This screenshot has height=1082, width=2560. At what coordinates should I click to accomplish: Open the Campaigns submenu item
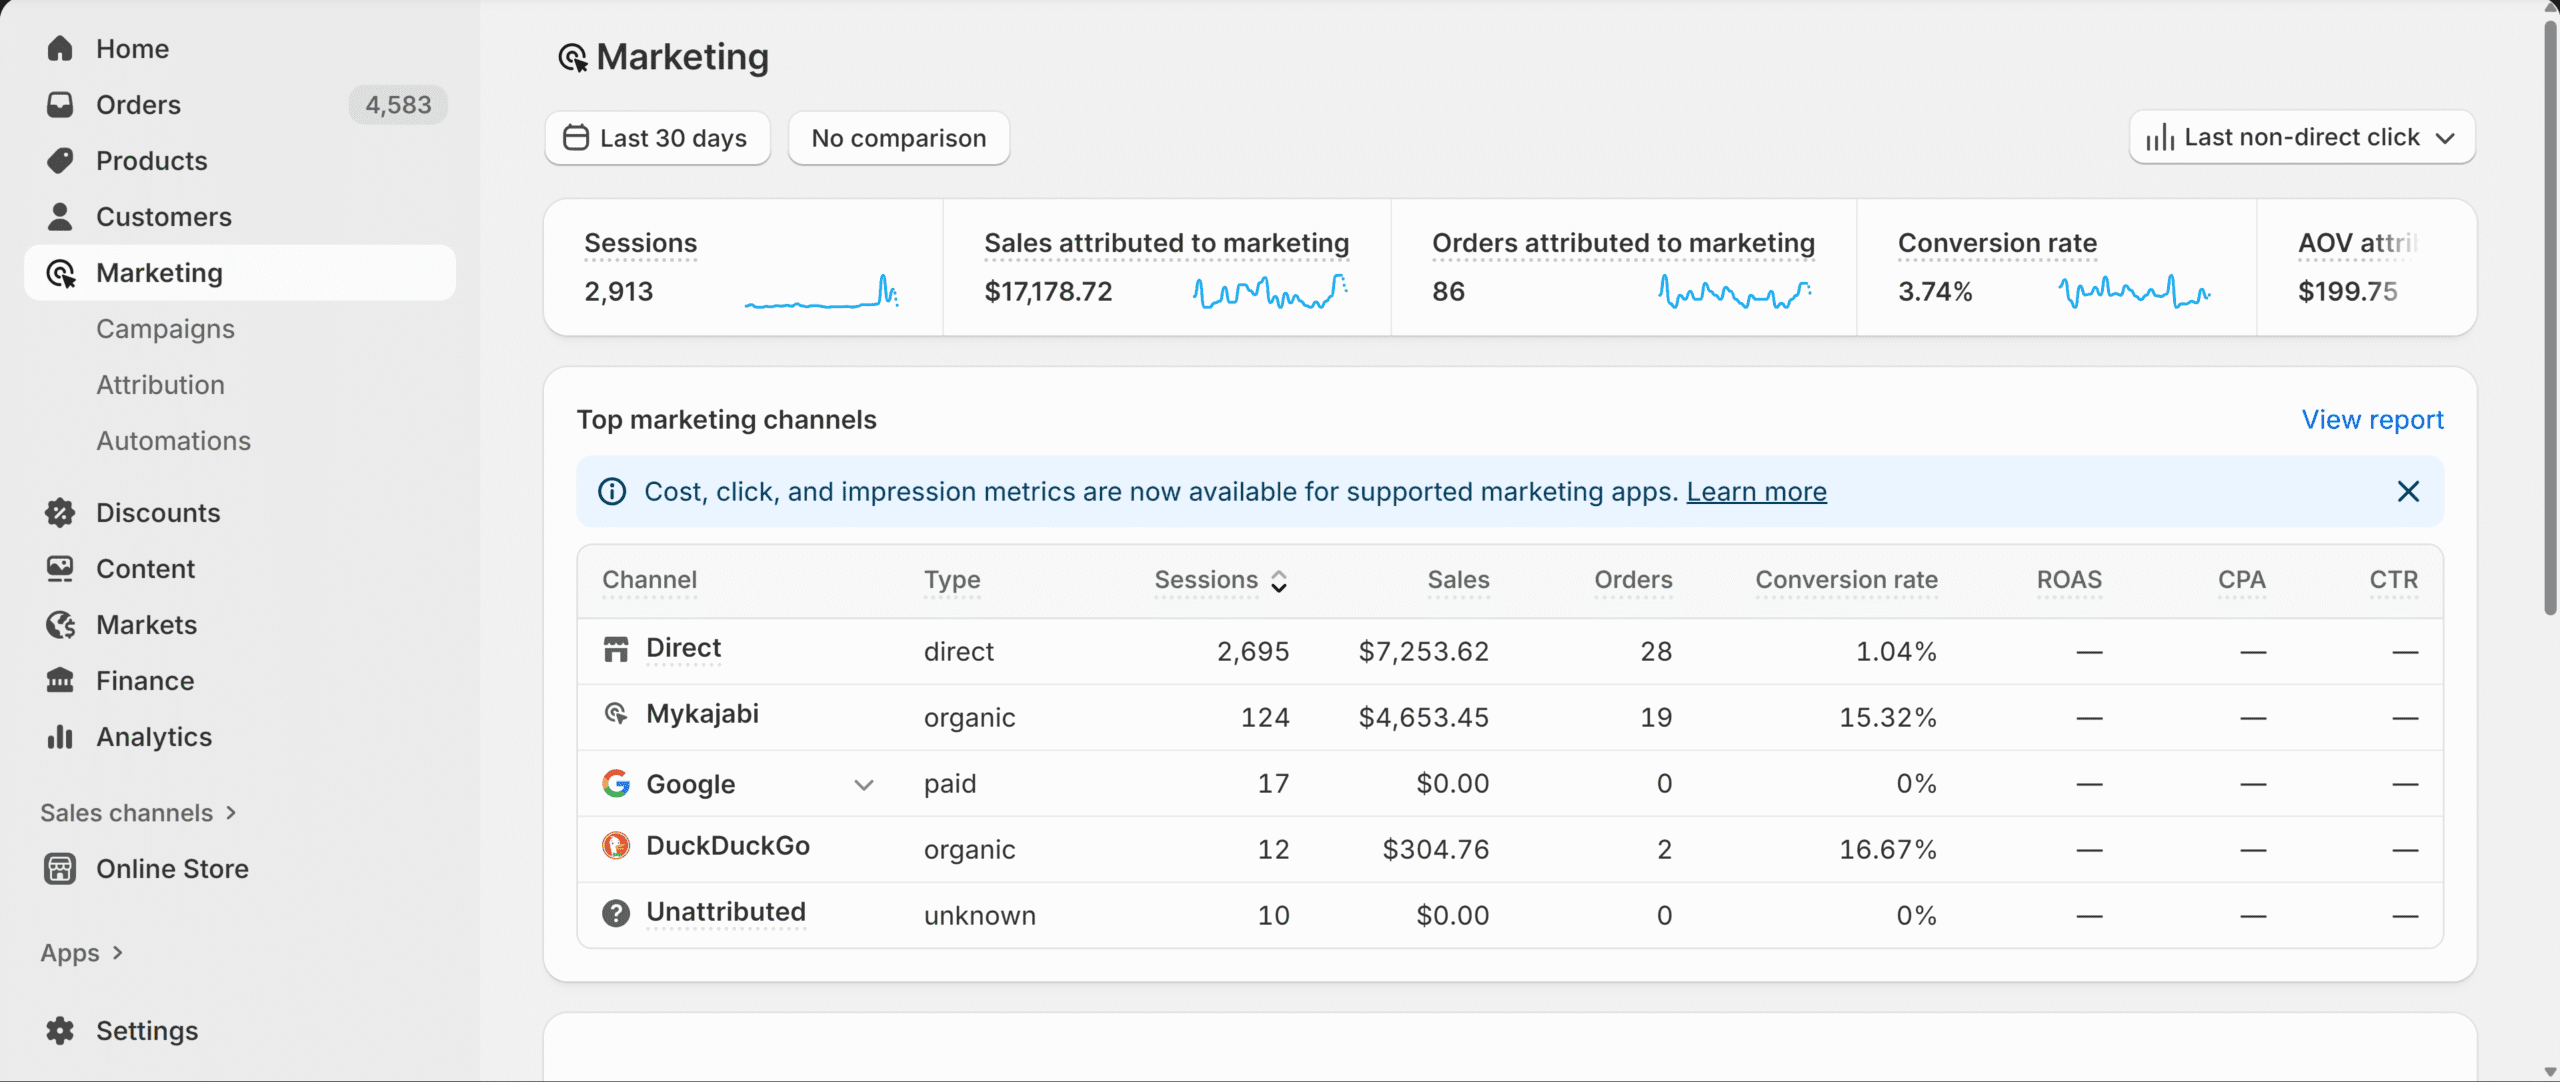pyautogui.click(x=165, y=329)
